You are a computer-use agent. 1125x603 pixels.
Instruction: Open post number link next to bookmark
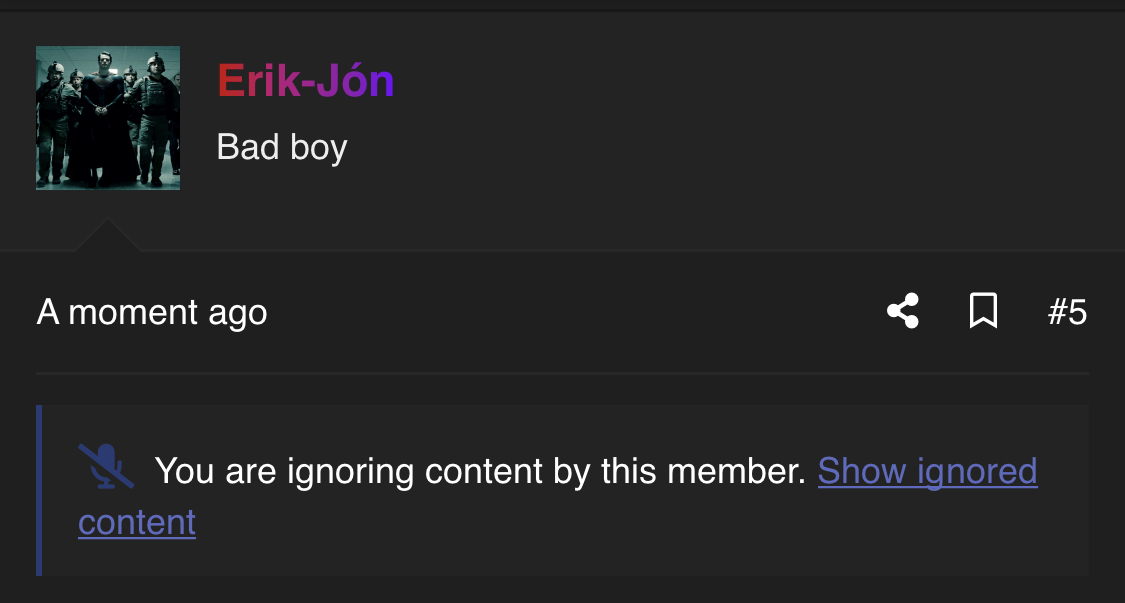coord(1067,312)
